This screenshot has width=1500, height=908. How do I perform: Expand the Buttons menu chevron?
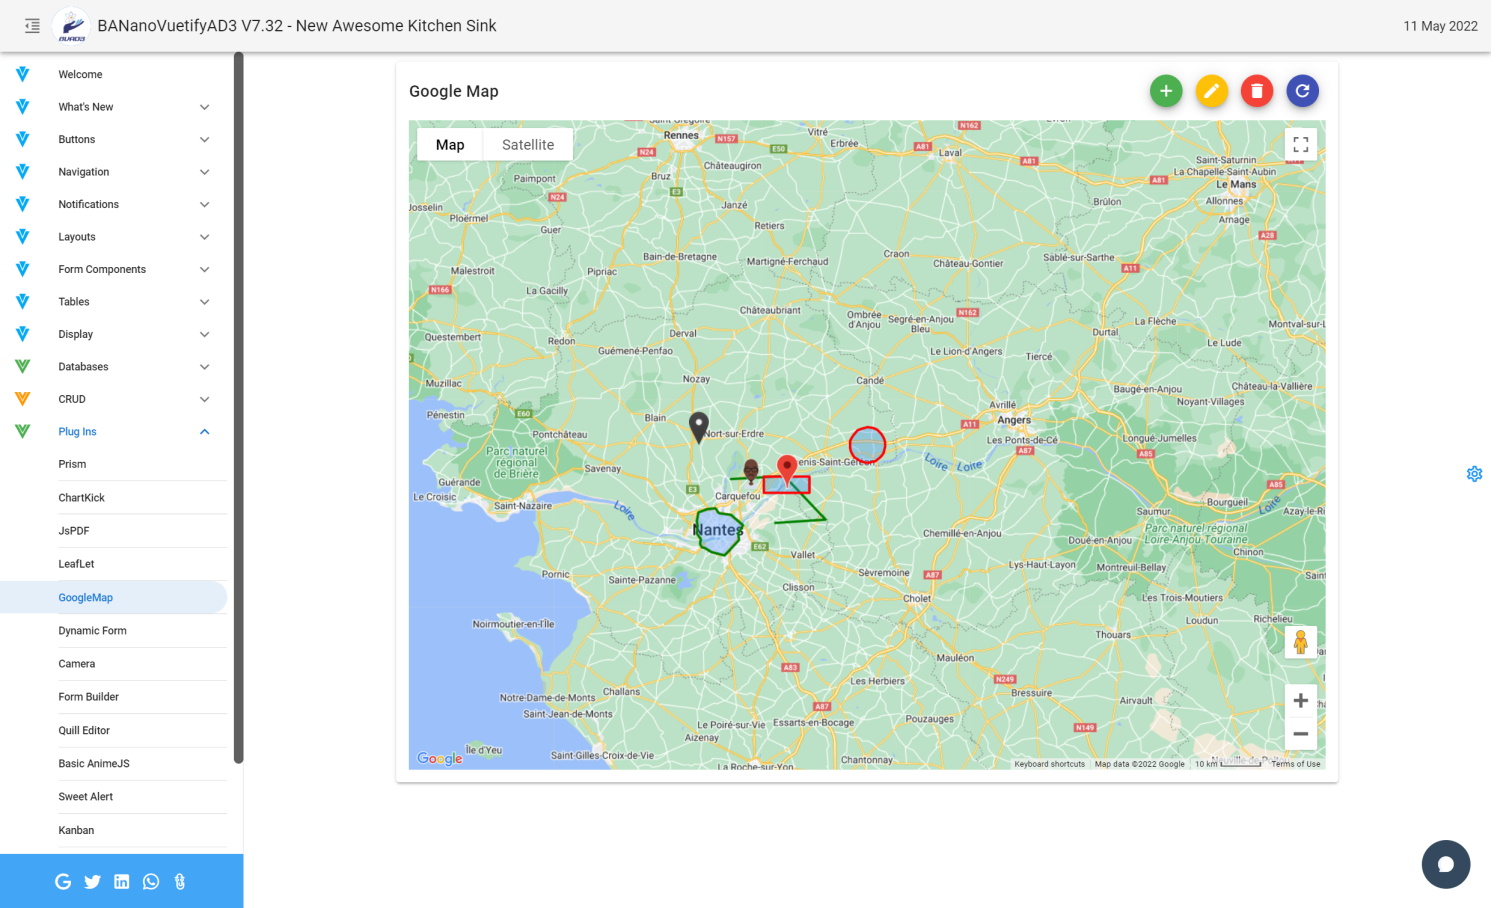click(204, 140)
